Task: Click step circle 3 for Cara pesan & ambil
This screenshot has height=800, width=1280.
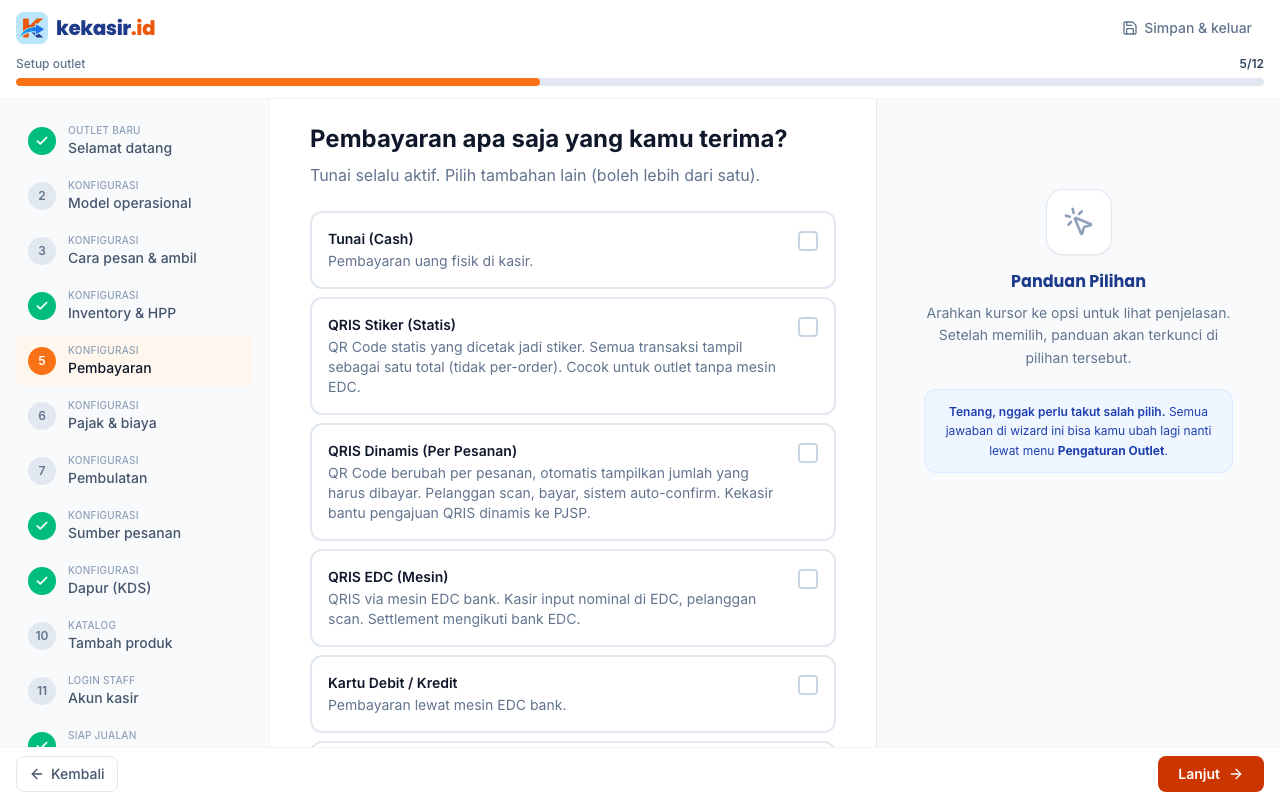Action: coord(42,251)
